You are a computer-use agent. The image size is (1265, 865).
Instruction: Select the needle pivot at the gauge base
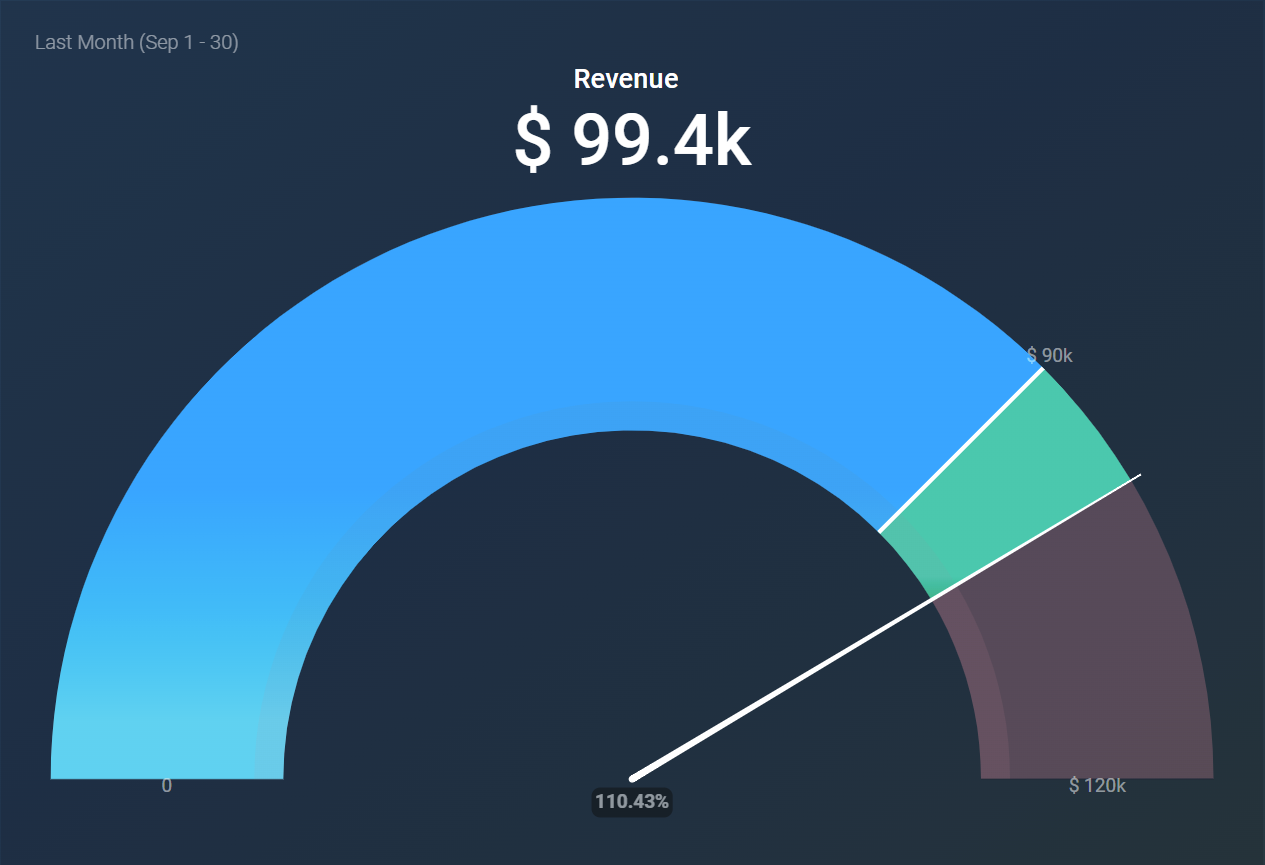[630, 778]
